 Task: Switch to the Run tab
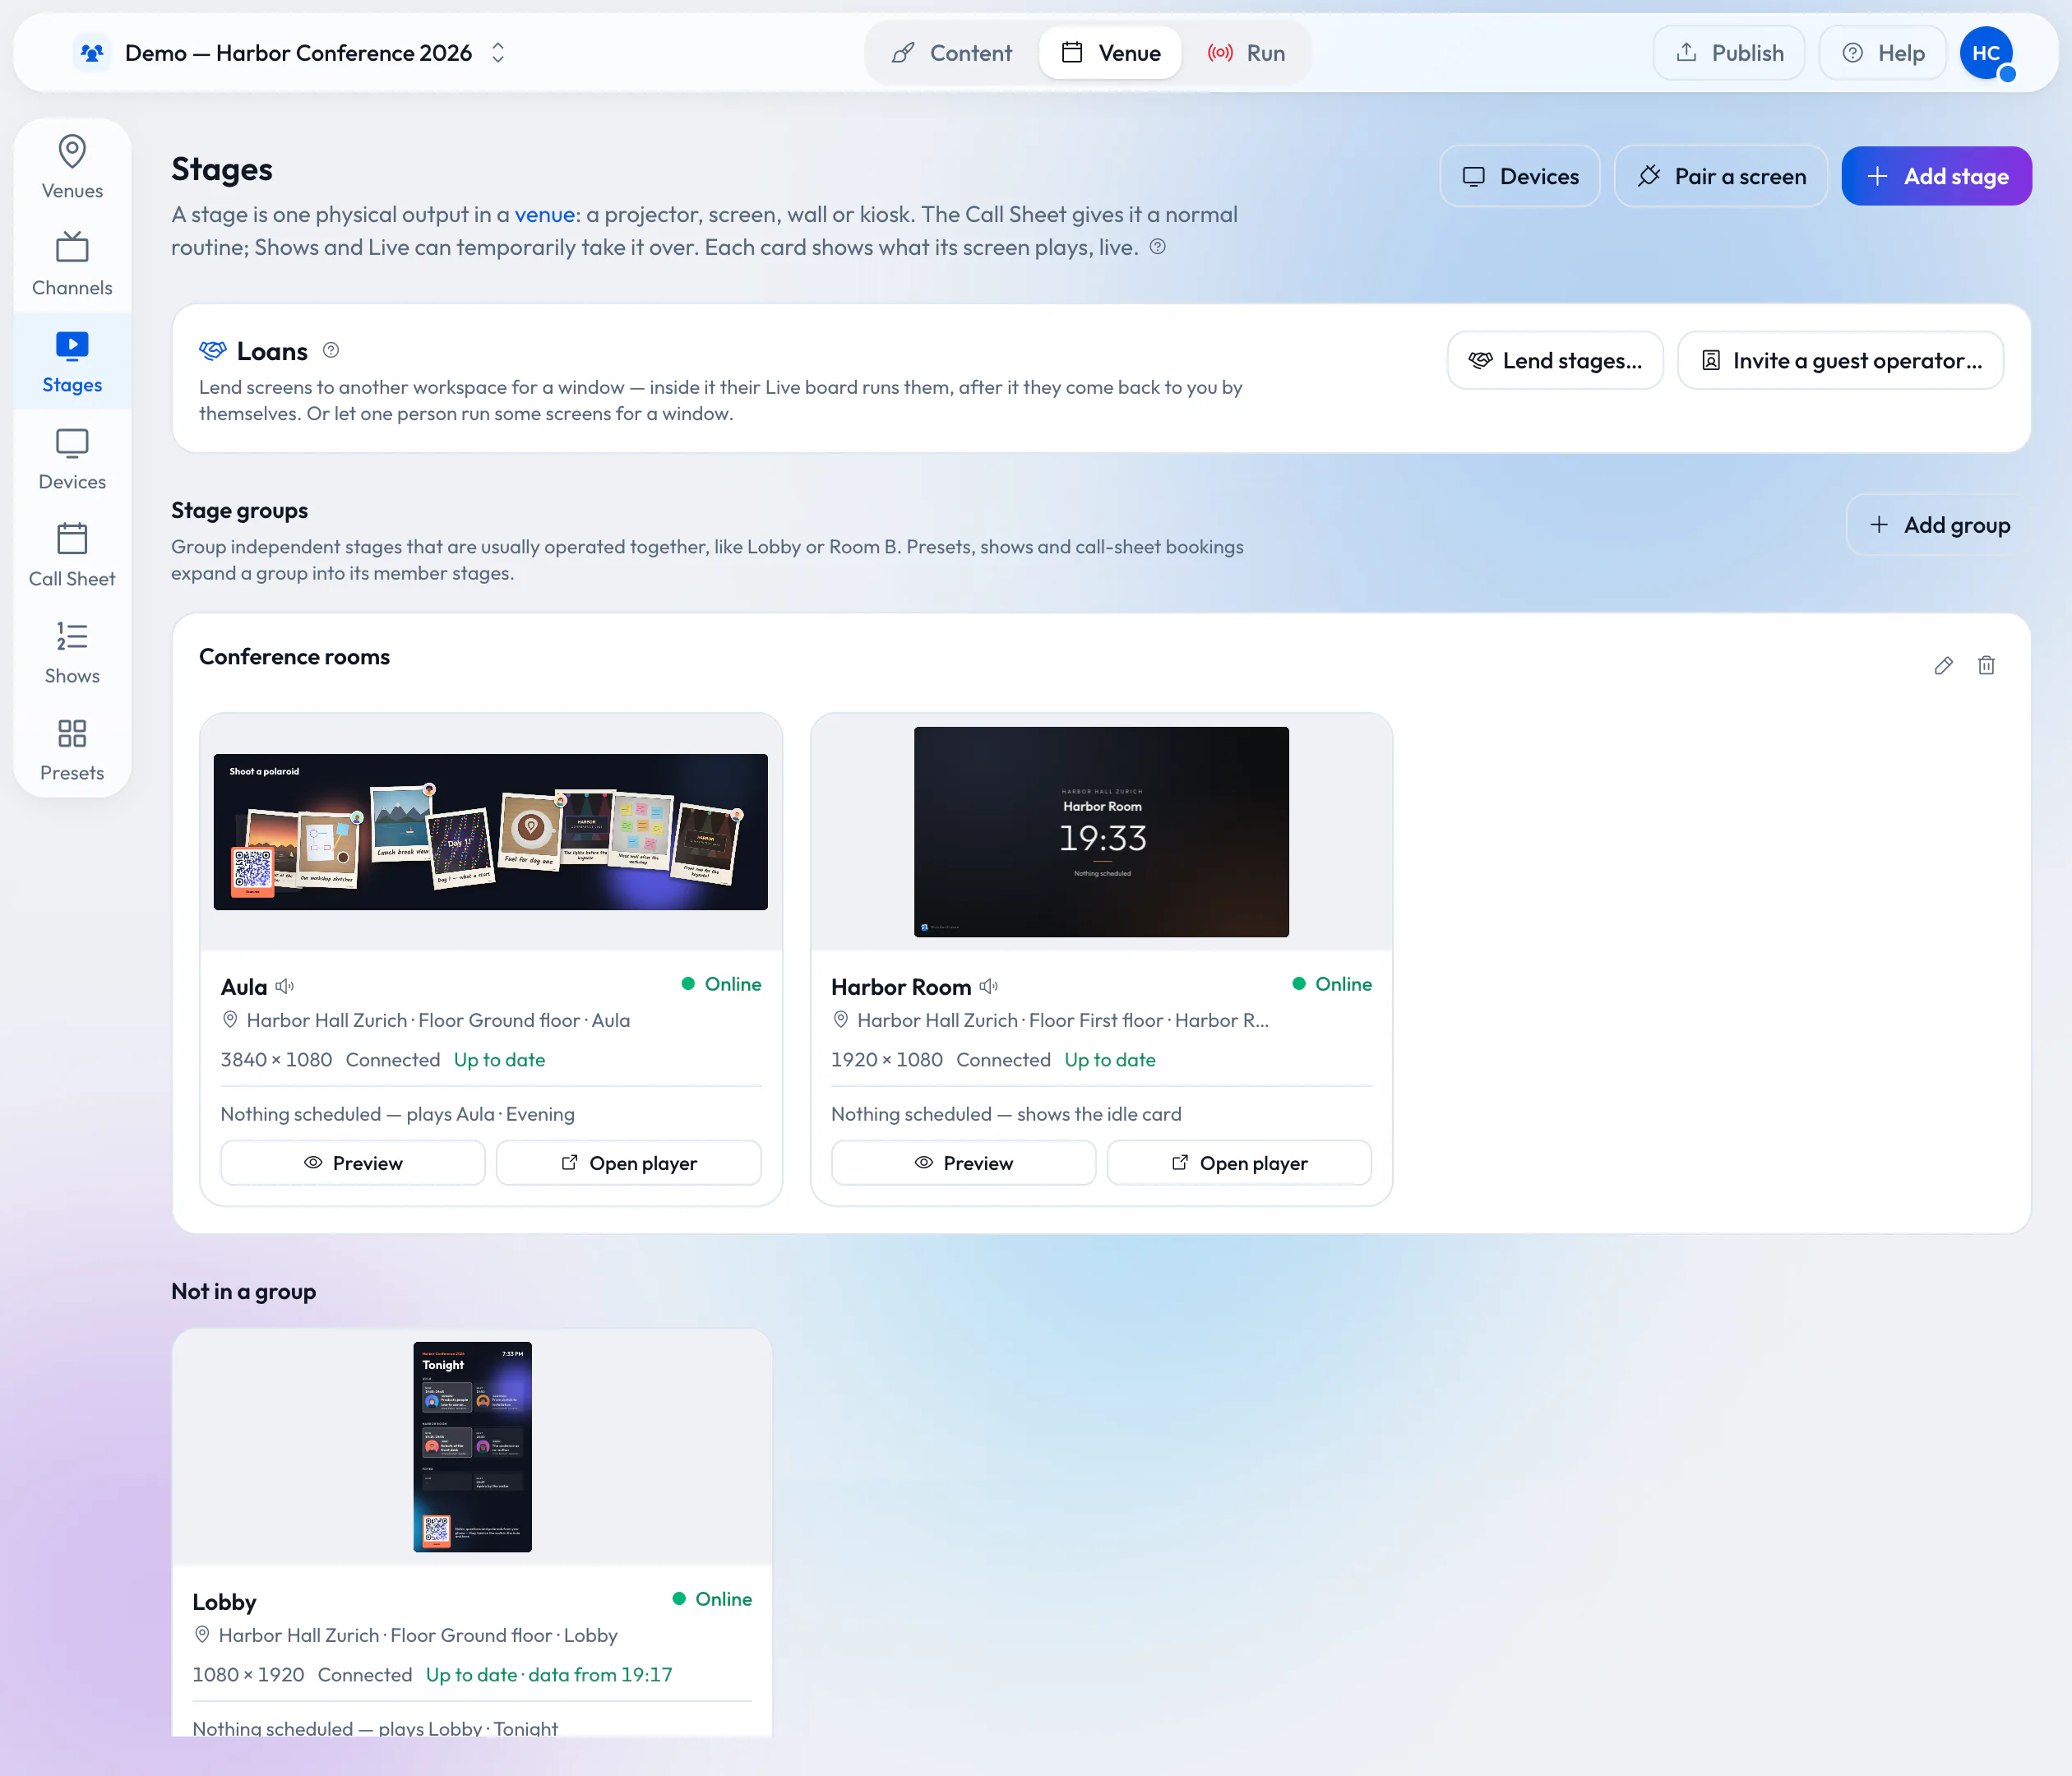tap(1246, 53)
